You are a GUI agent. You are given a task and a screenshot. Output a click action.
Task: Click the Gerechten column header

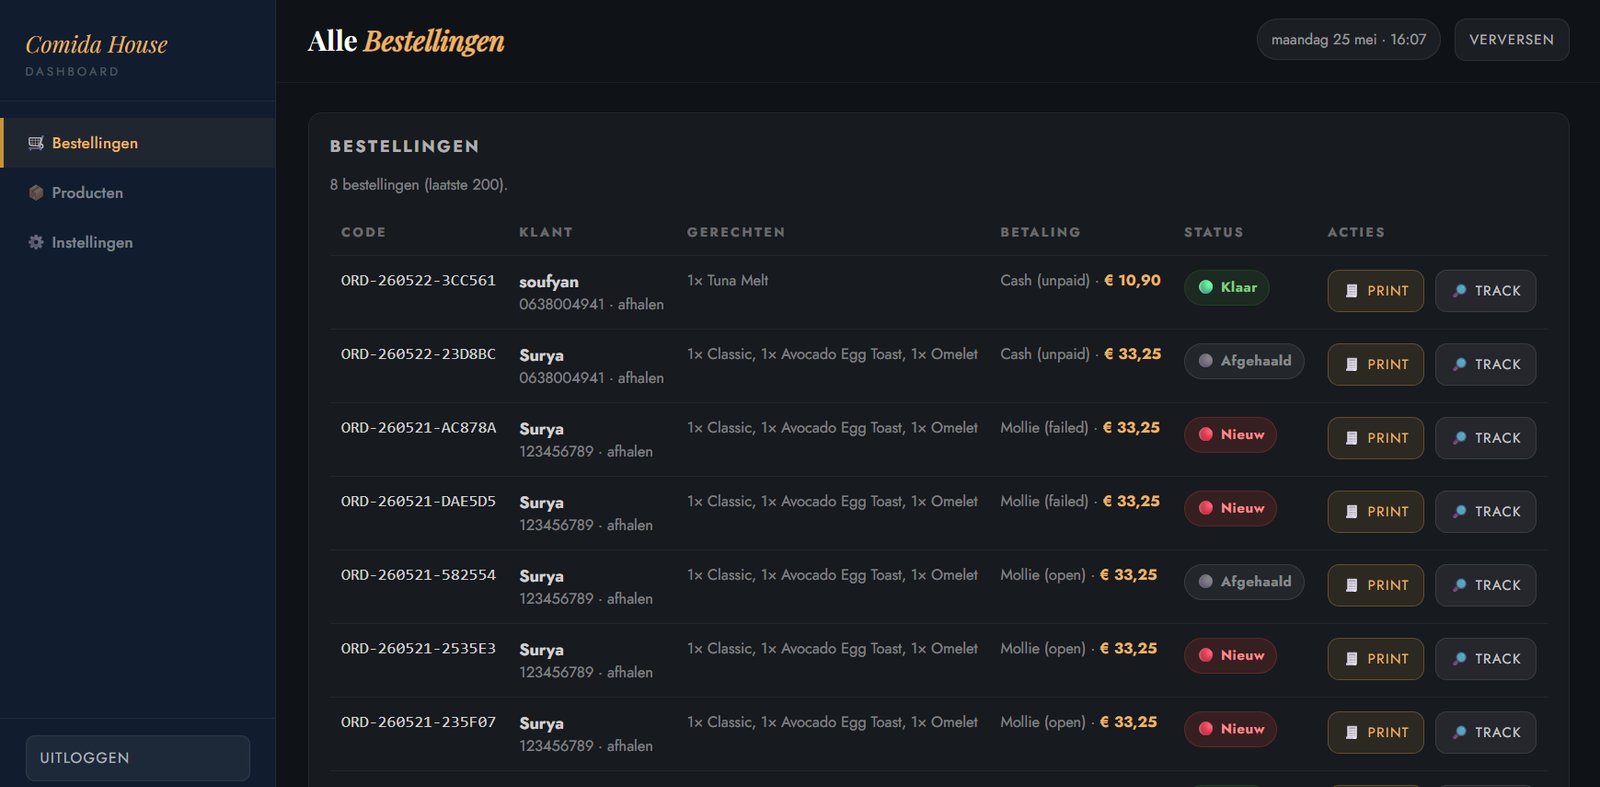click(736, 232)
